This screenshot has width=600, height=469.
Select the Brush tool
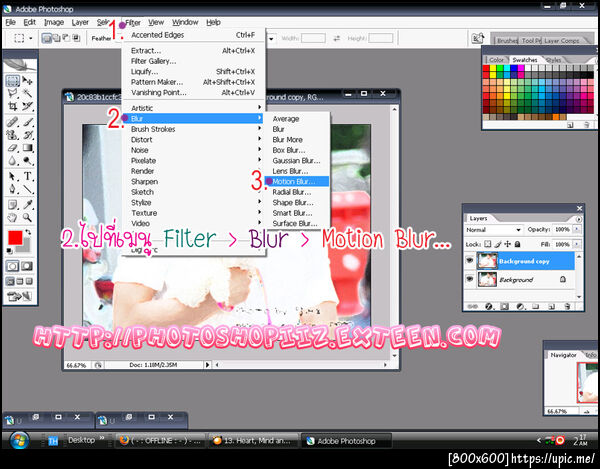point(27,122)
